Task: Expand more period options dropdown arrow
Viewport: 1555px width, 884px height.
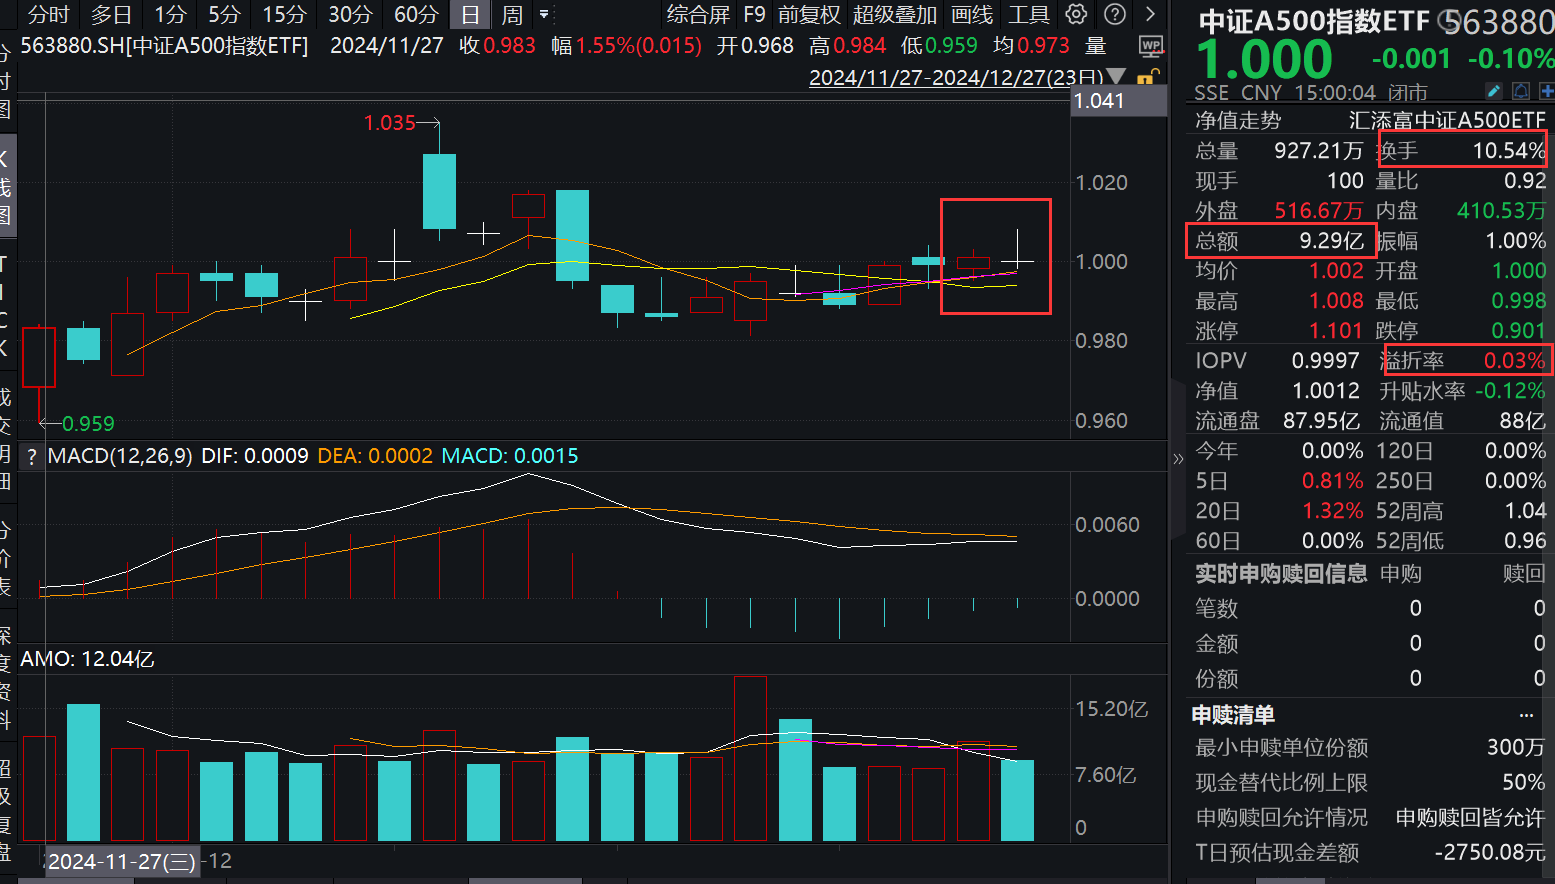Action: pos(544,14)
